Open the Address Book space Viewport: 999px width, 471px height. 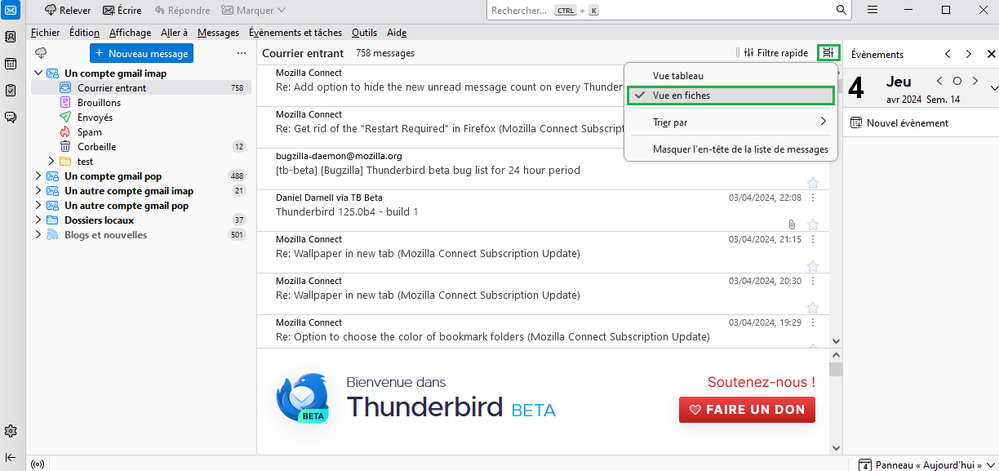coord(10,37)
